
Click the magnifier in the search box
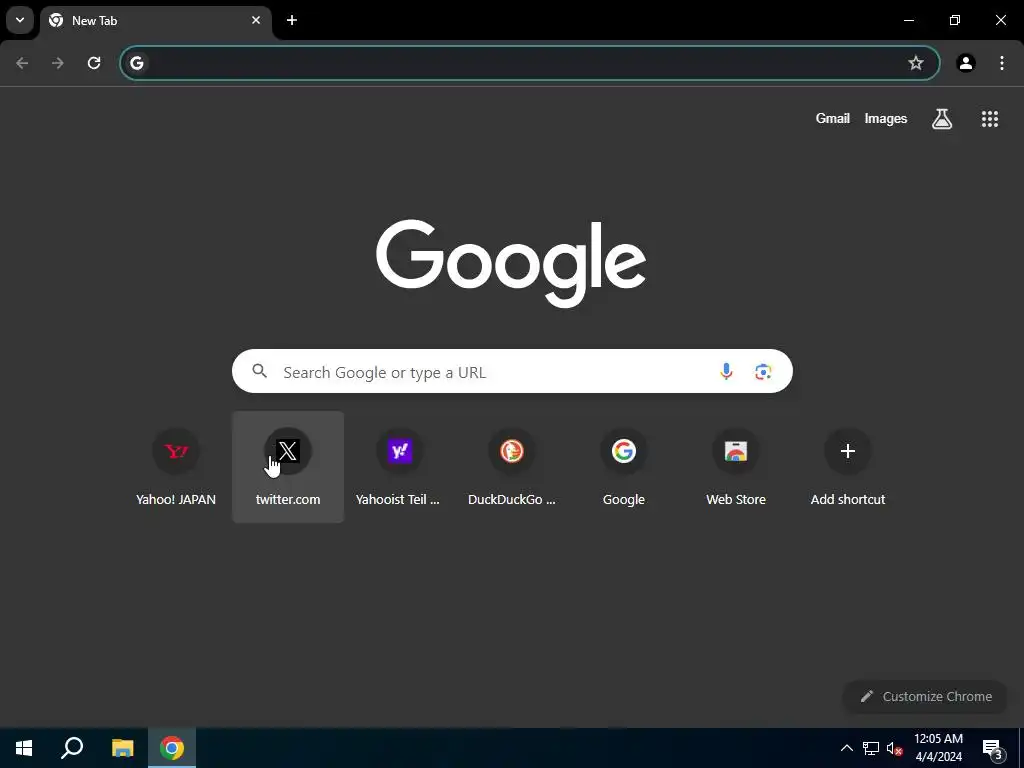(260, 371)
